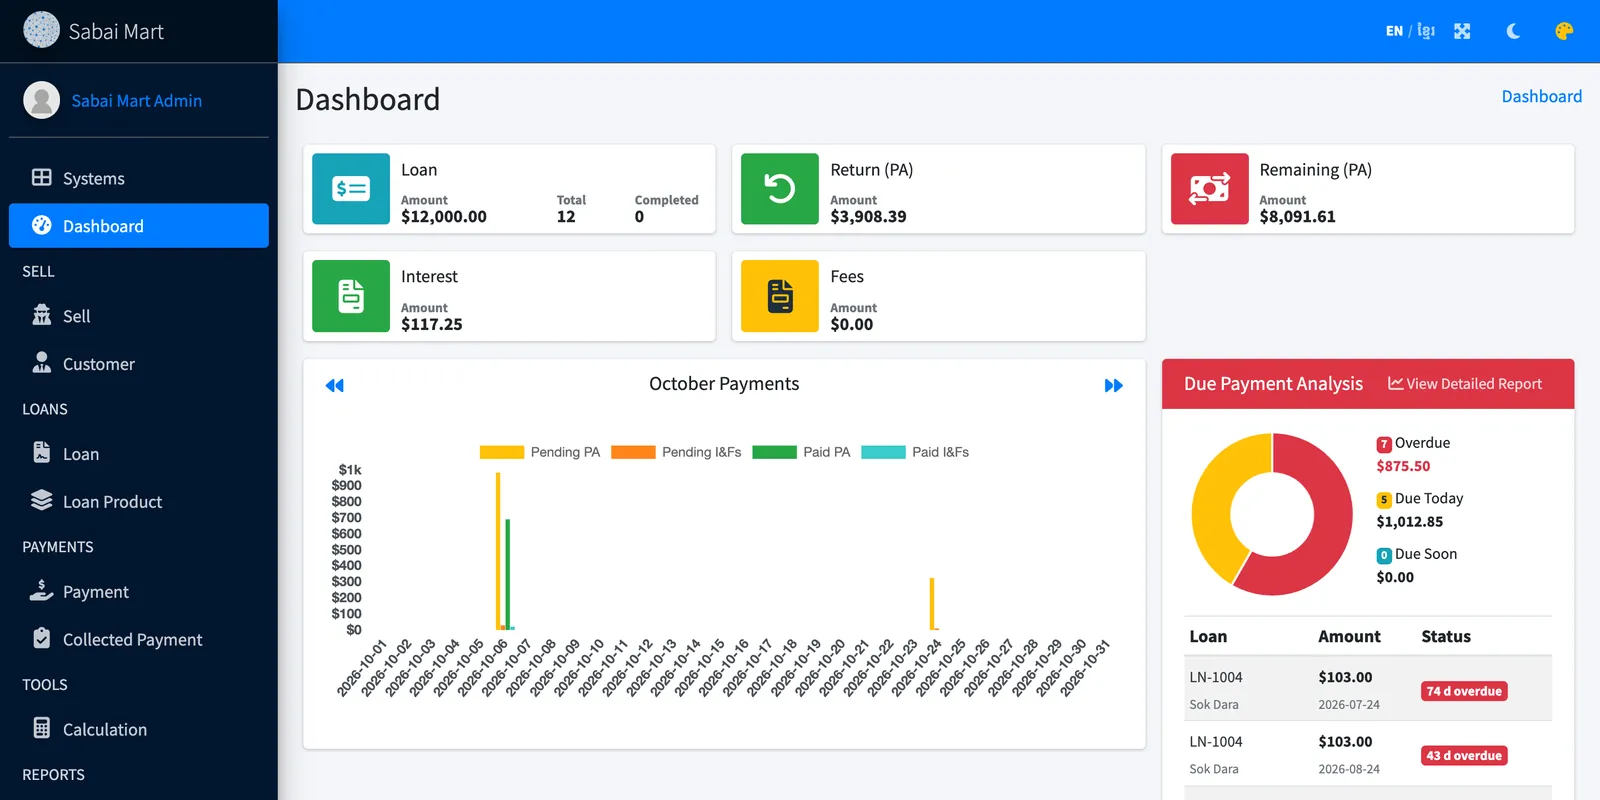The image size is (1600, 800).
Task: Click the Dashboard breadcrumb link
Action: pyautogui.click(x=1541, y=96)
